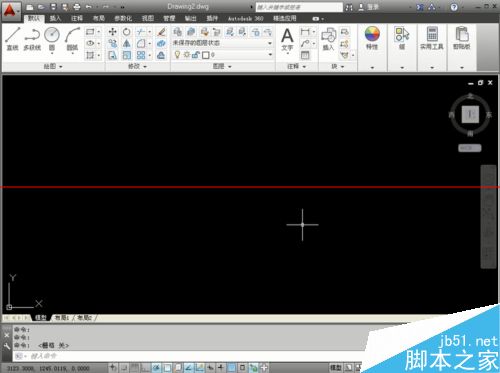This screenshot has width=500, height=373.
Task: Click the Save icon in quick access toolbar
Action: click(x=53, y=7)
